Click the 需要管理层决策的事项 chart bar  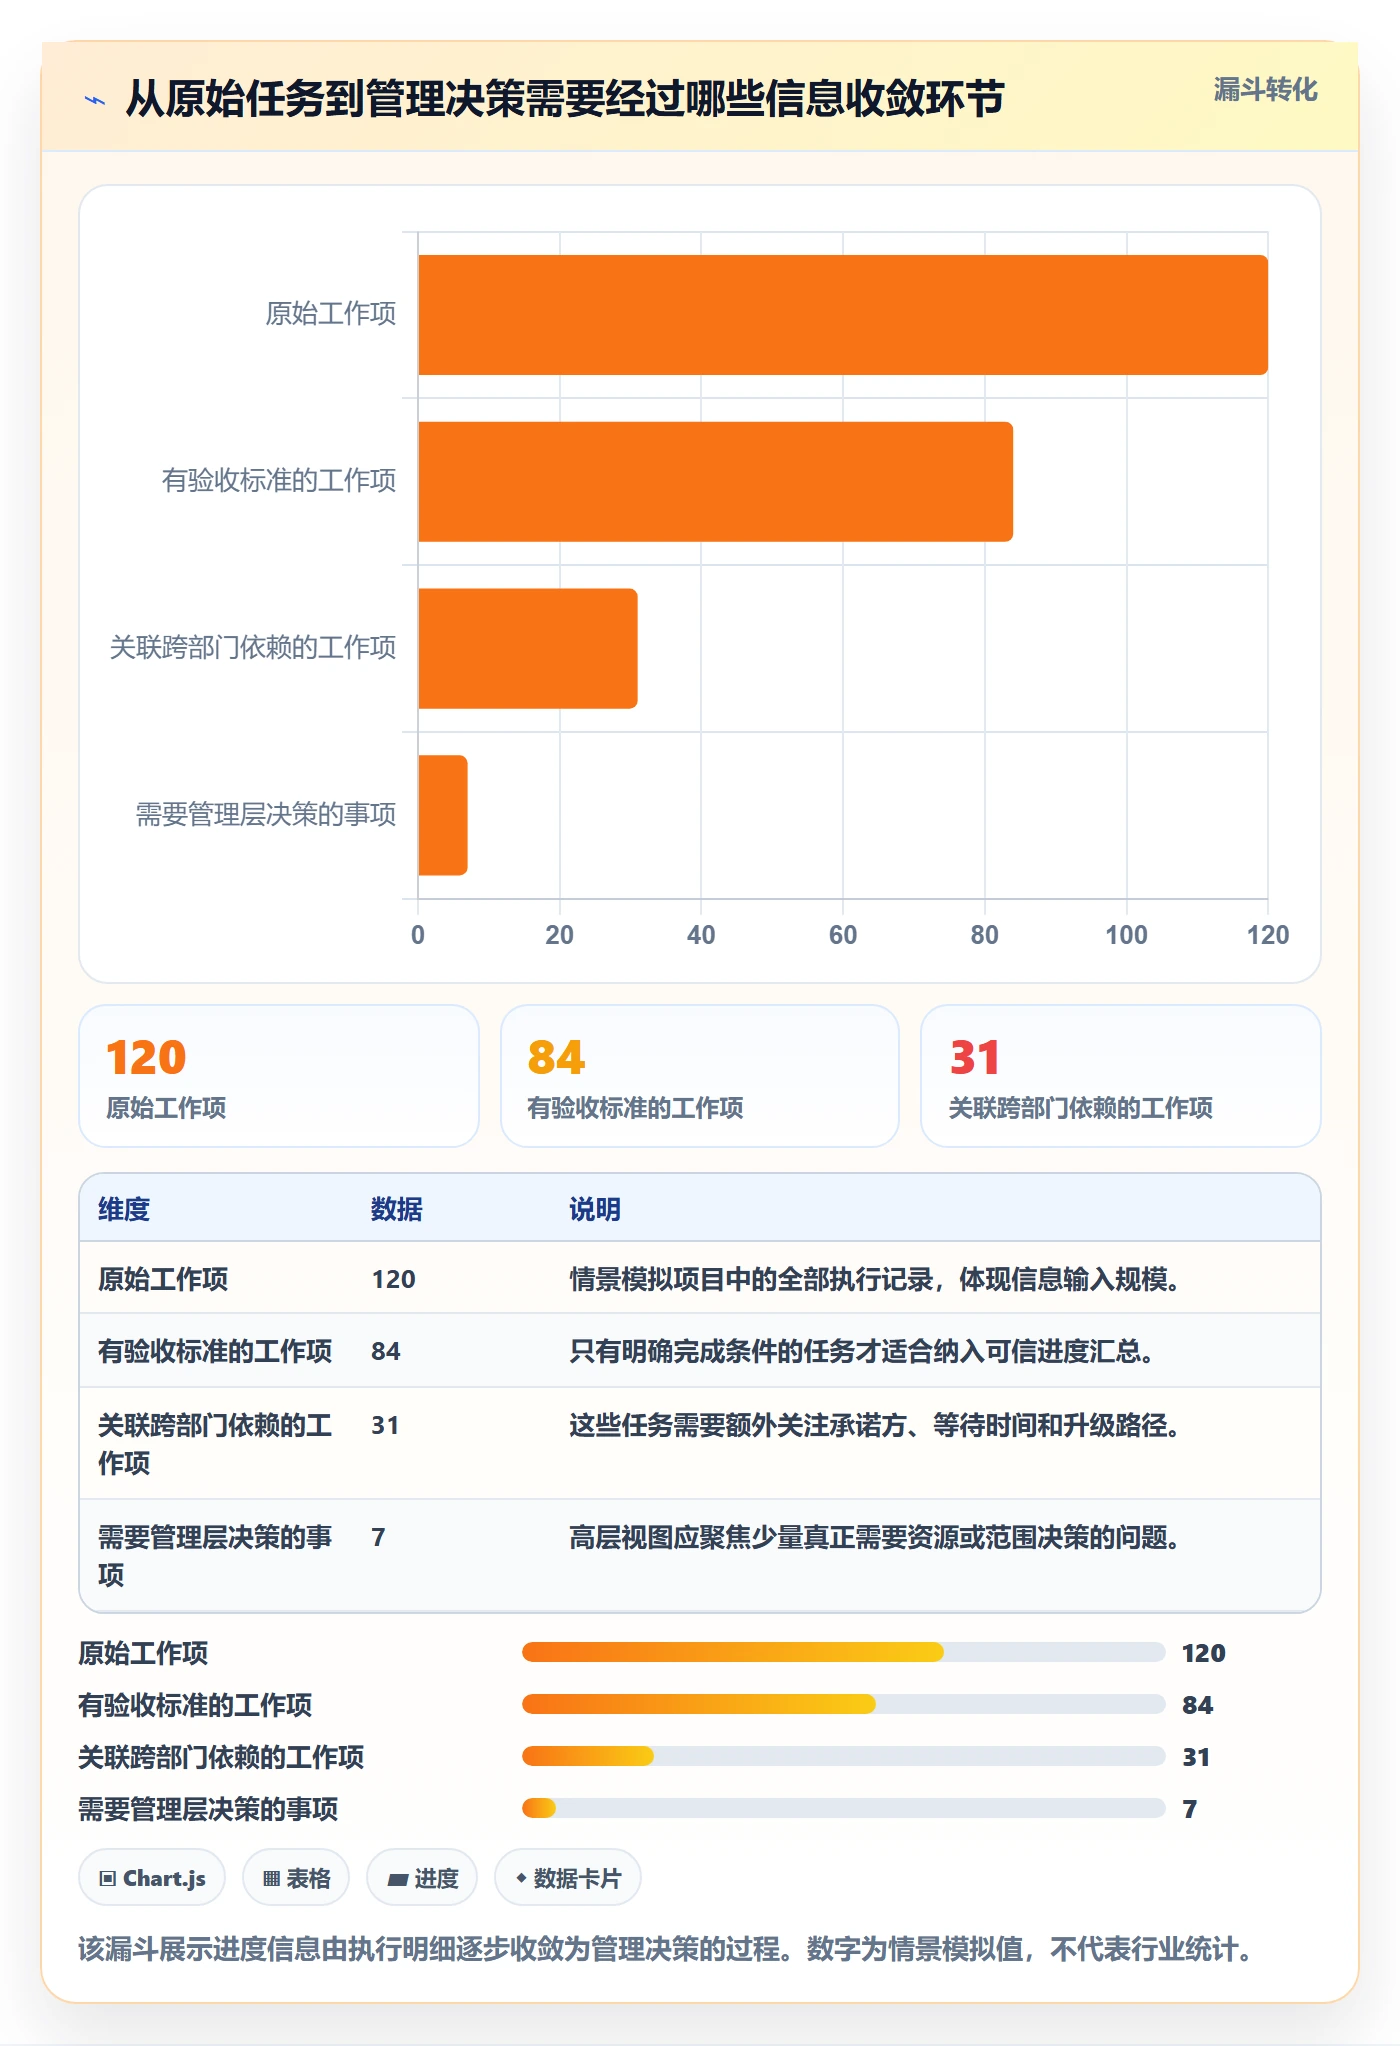(443, 815)
